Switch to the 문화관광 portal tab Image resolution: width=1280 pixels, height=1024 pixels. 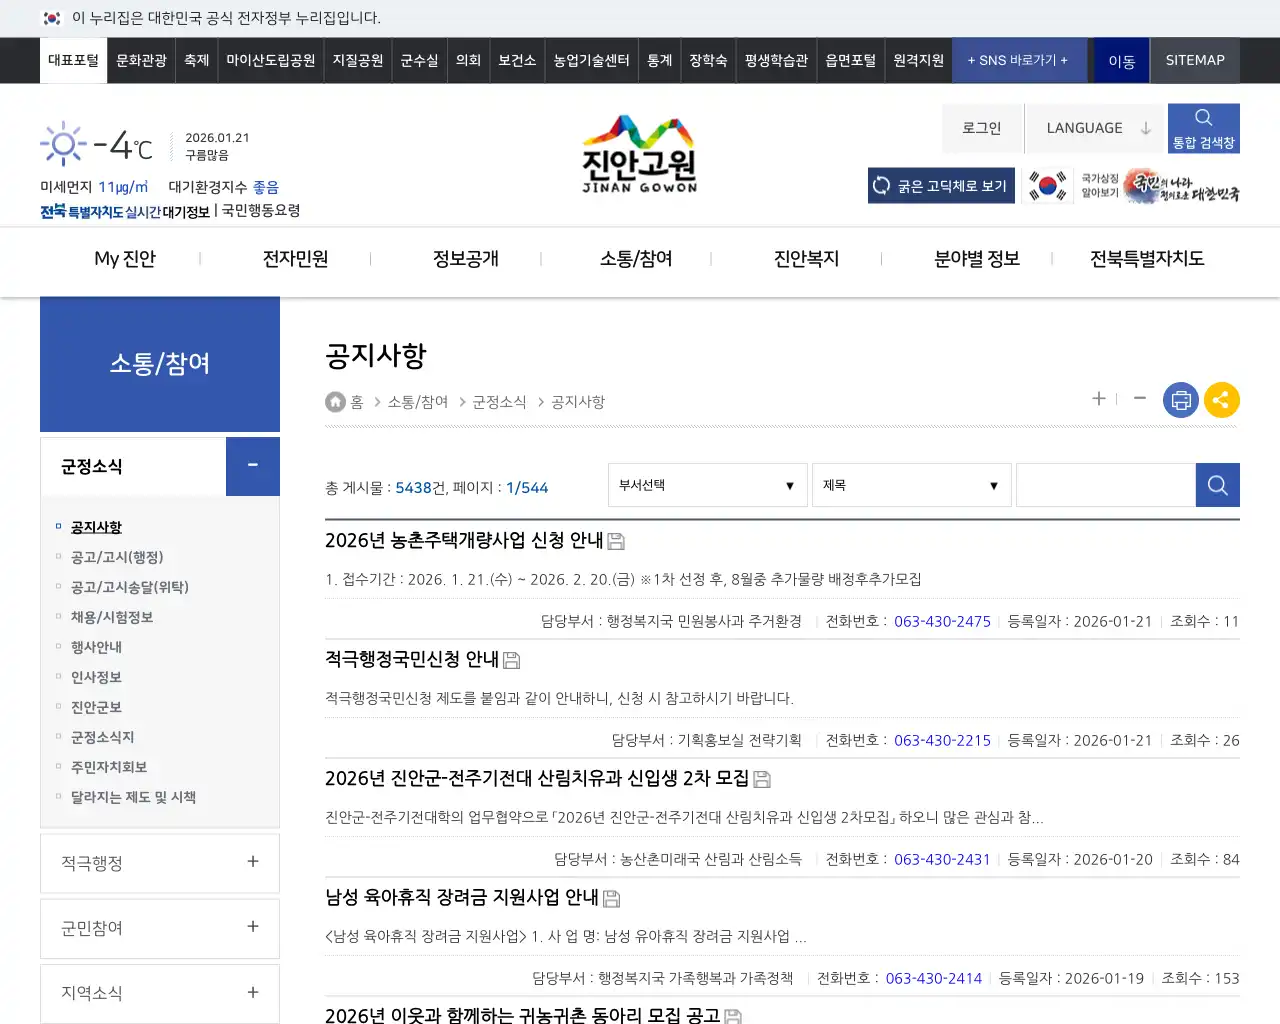140,60
